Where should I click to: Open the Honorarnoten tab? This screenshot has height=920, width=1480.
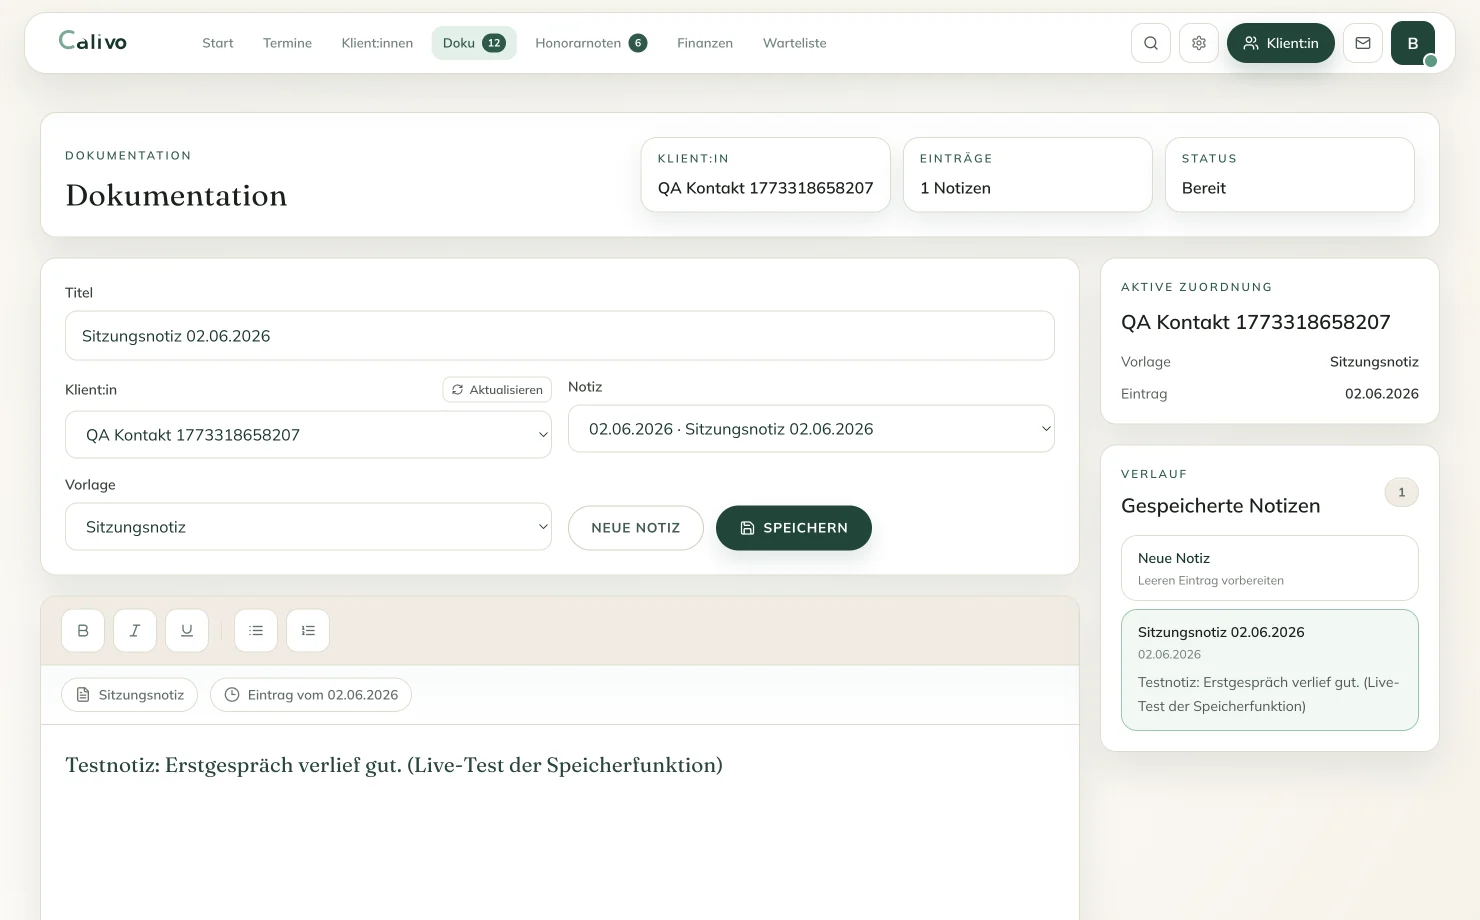click(x=591, y=43)
